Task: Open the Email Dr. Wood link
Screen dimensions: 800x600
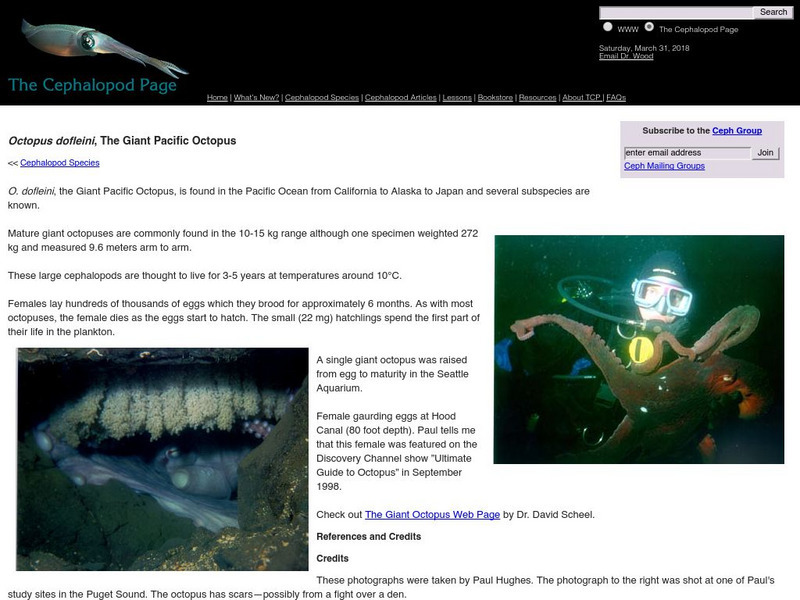Action: (626, 56)
